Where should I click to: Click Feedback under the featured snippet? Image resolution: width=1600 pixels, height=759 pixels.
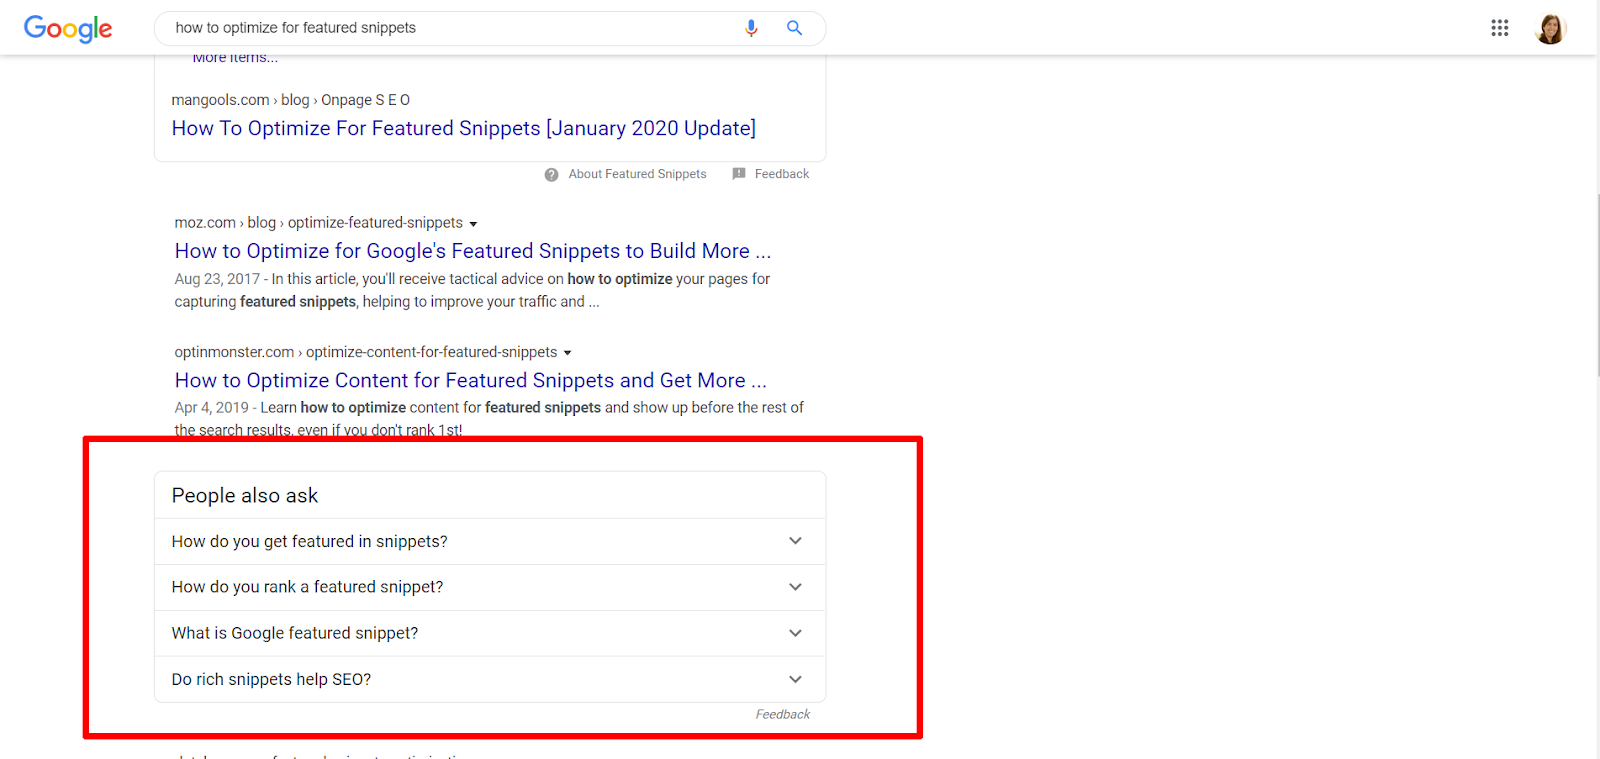(x=782, y=174)
